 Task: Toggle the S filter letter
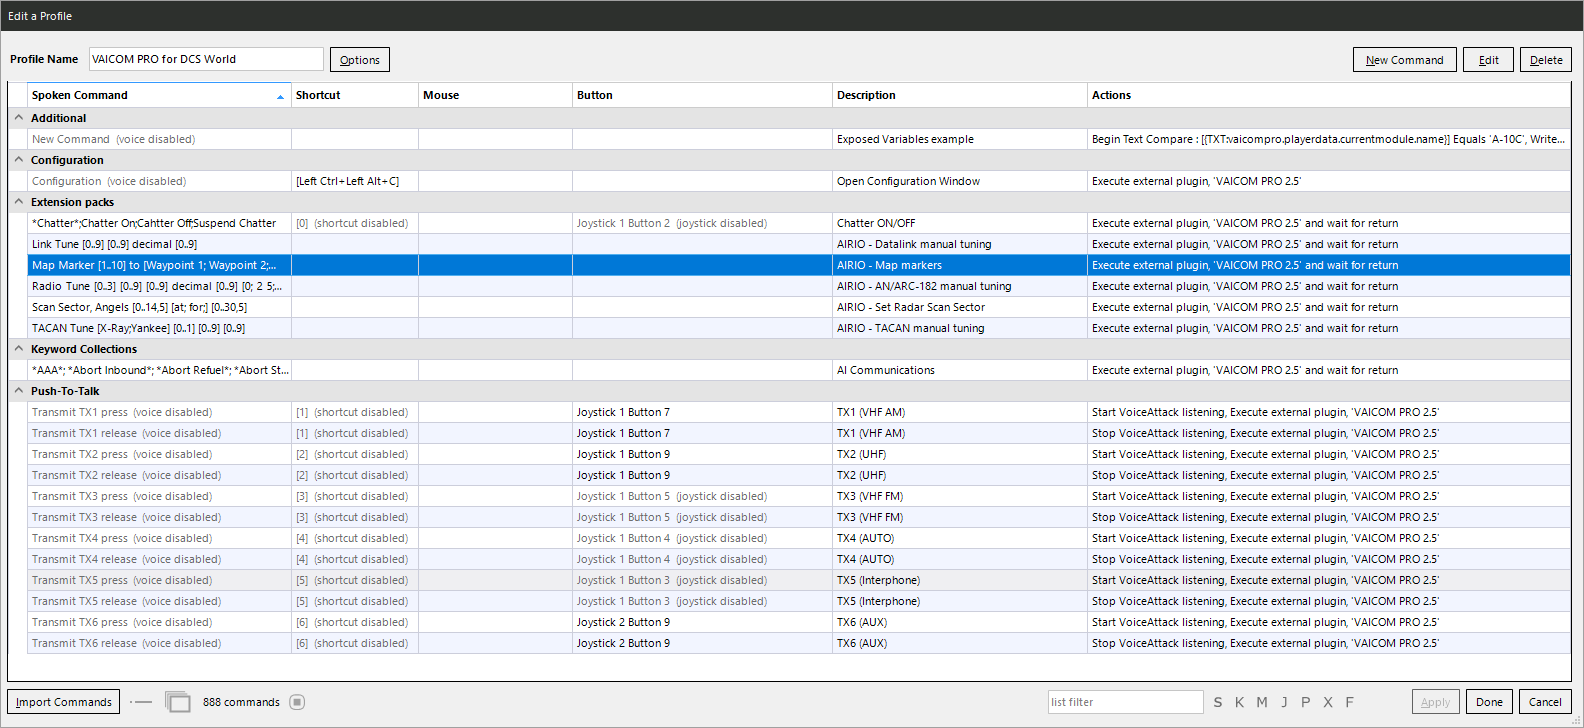pos(1218,702)
